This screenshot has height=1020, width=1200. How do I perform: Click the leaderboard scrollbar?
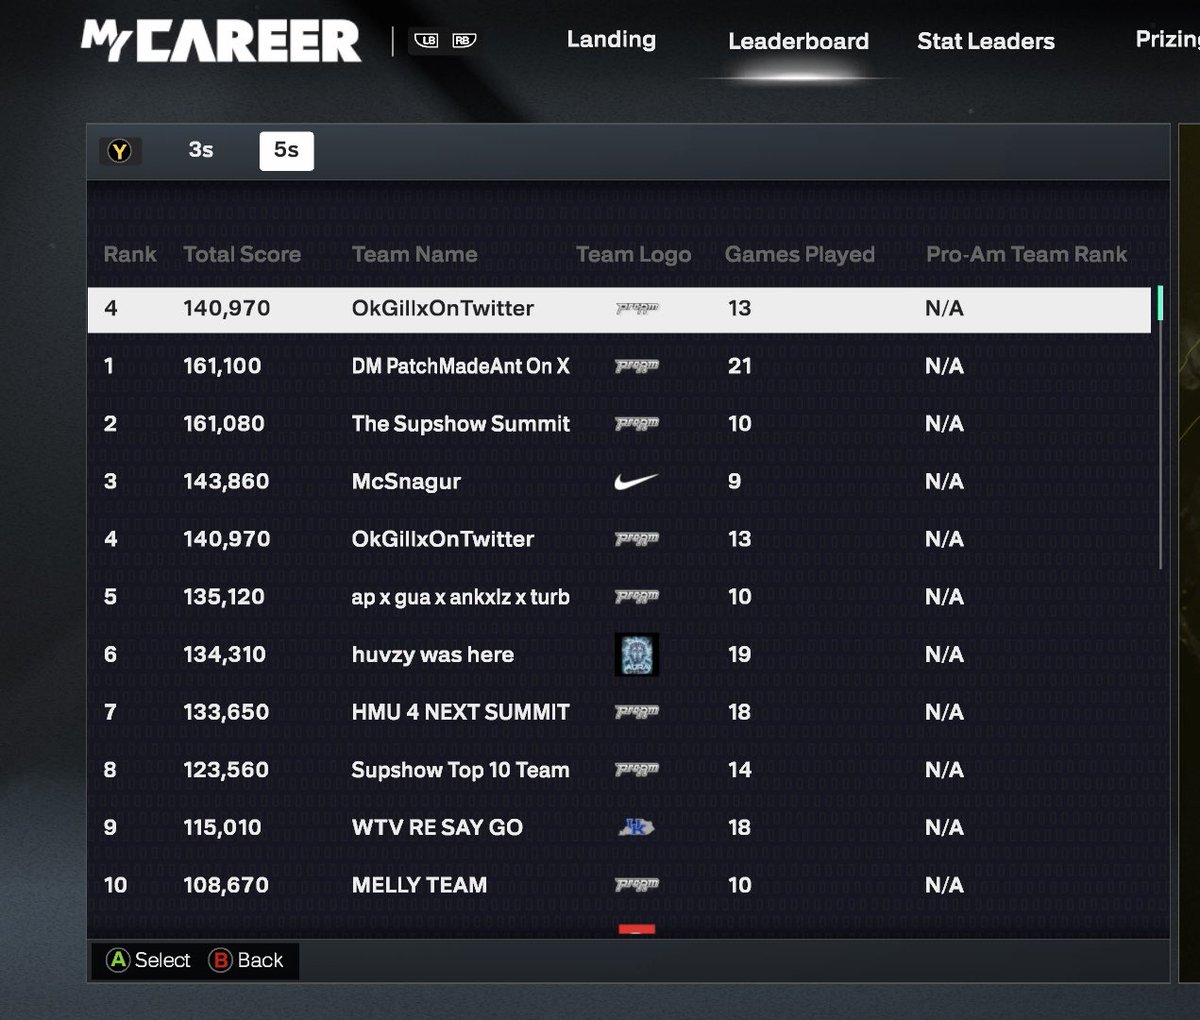point(1160,428)
